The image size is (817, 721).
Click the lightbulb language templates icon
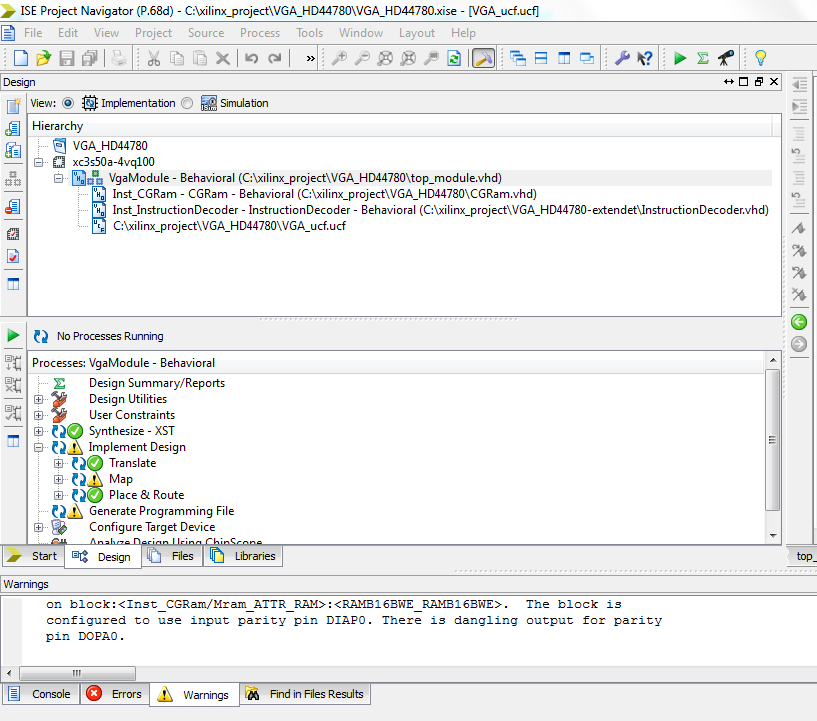click(760, 58)
